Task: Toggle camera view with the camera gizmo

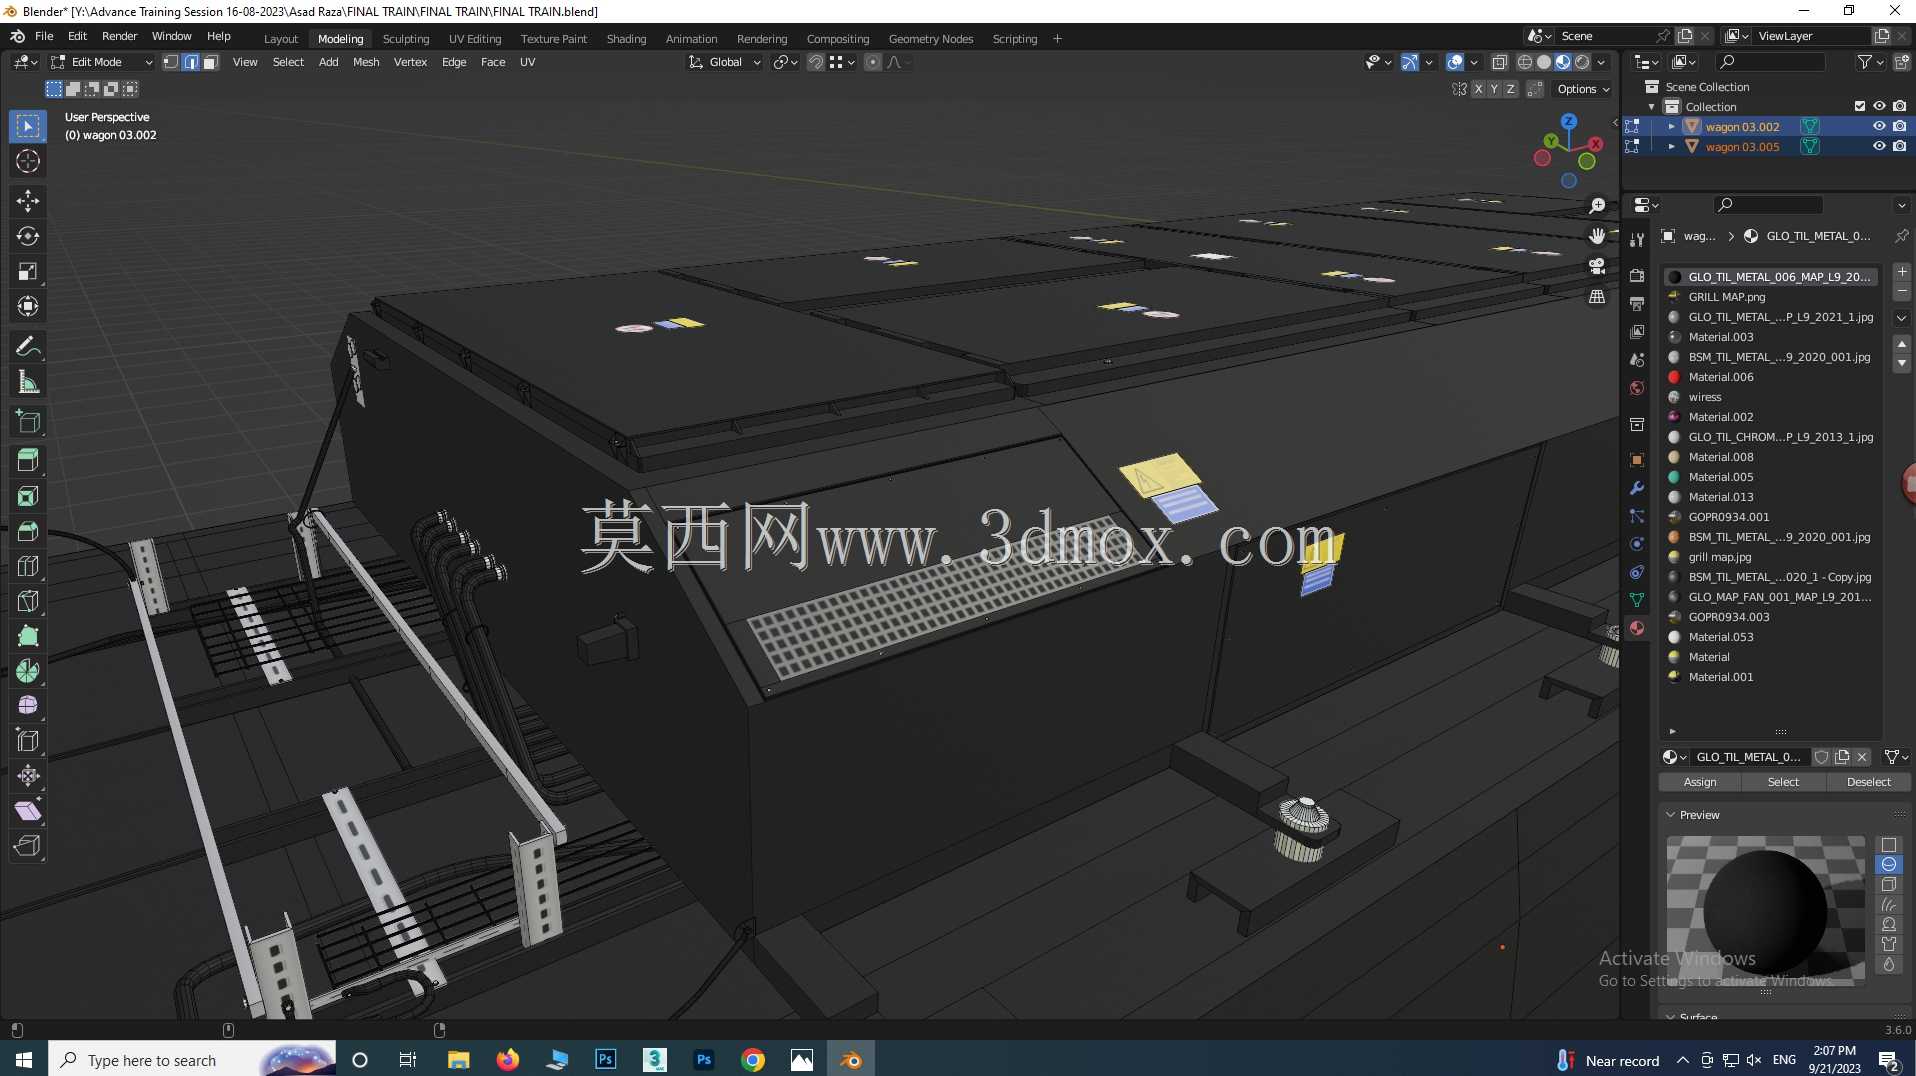Action: [x=1597, y=267]
